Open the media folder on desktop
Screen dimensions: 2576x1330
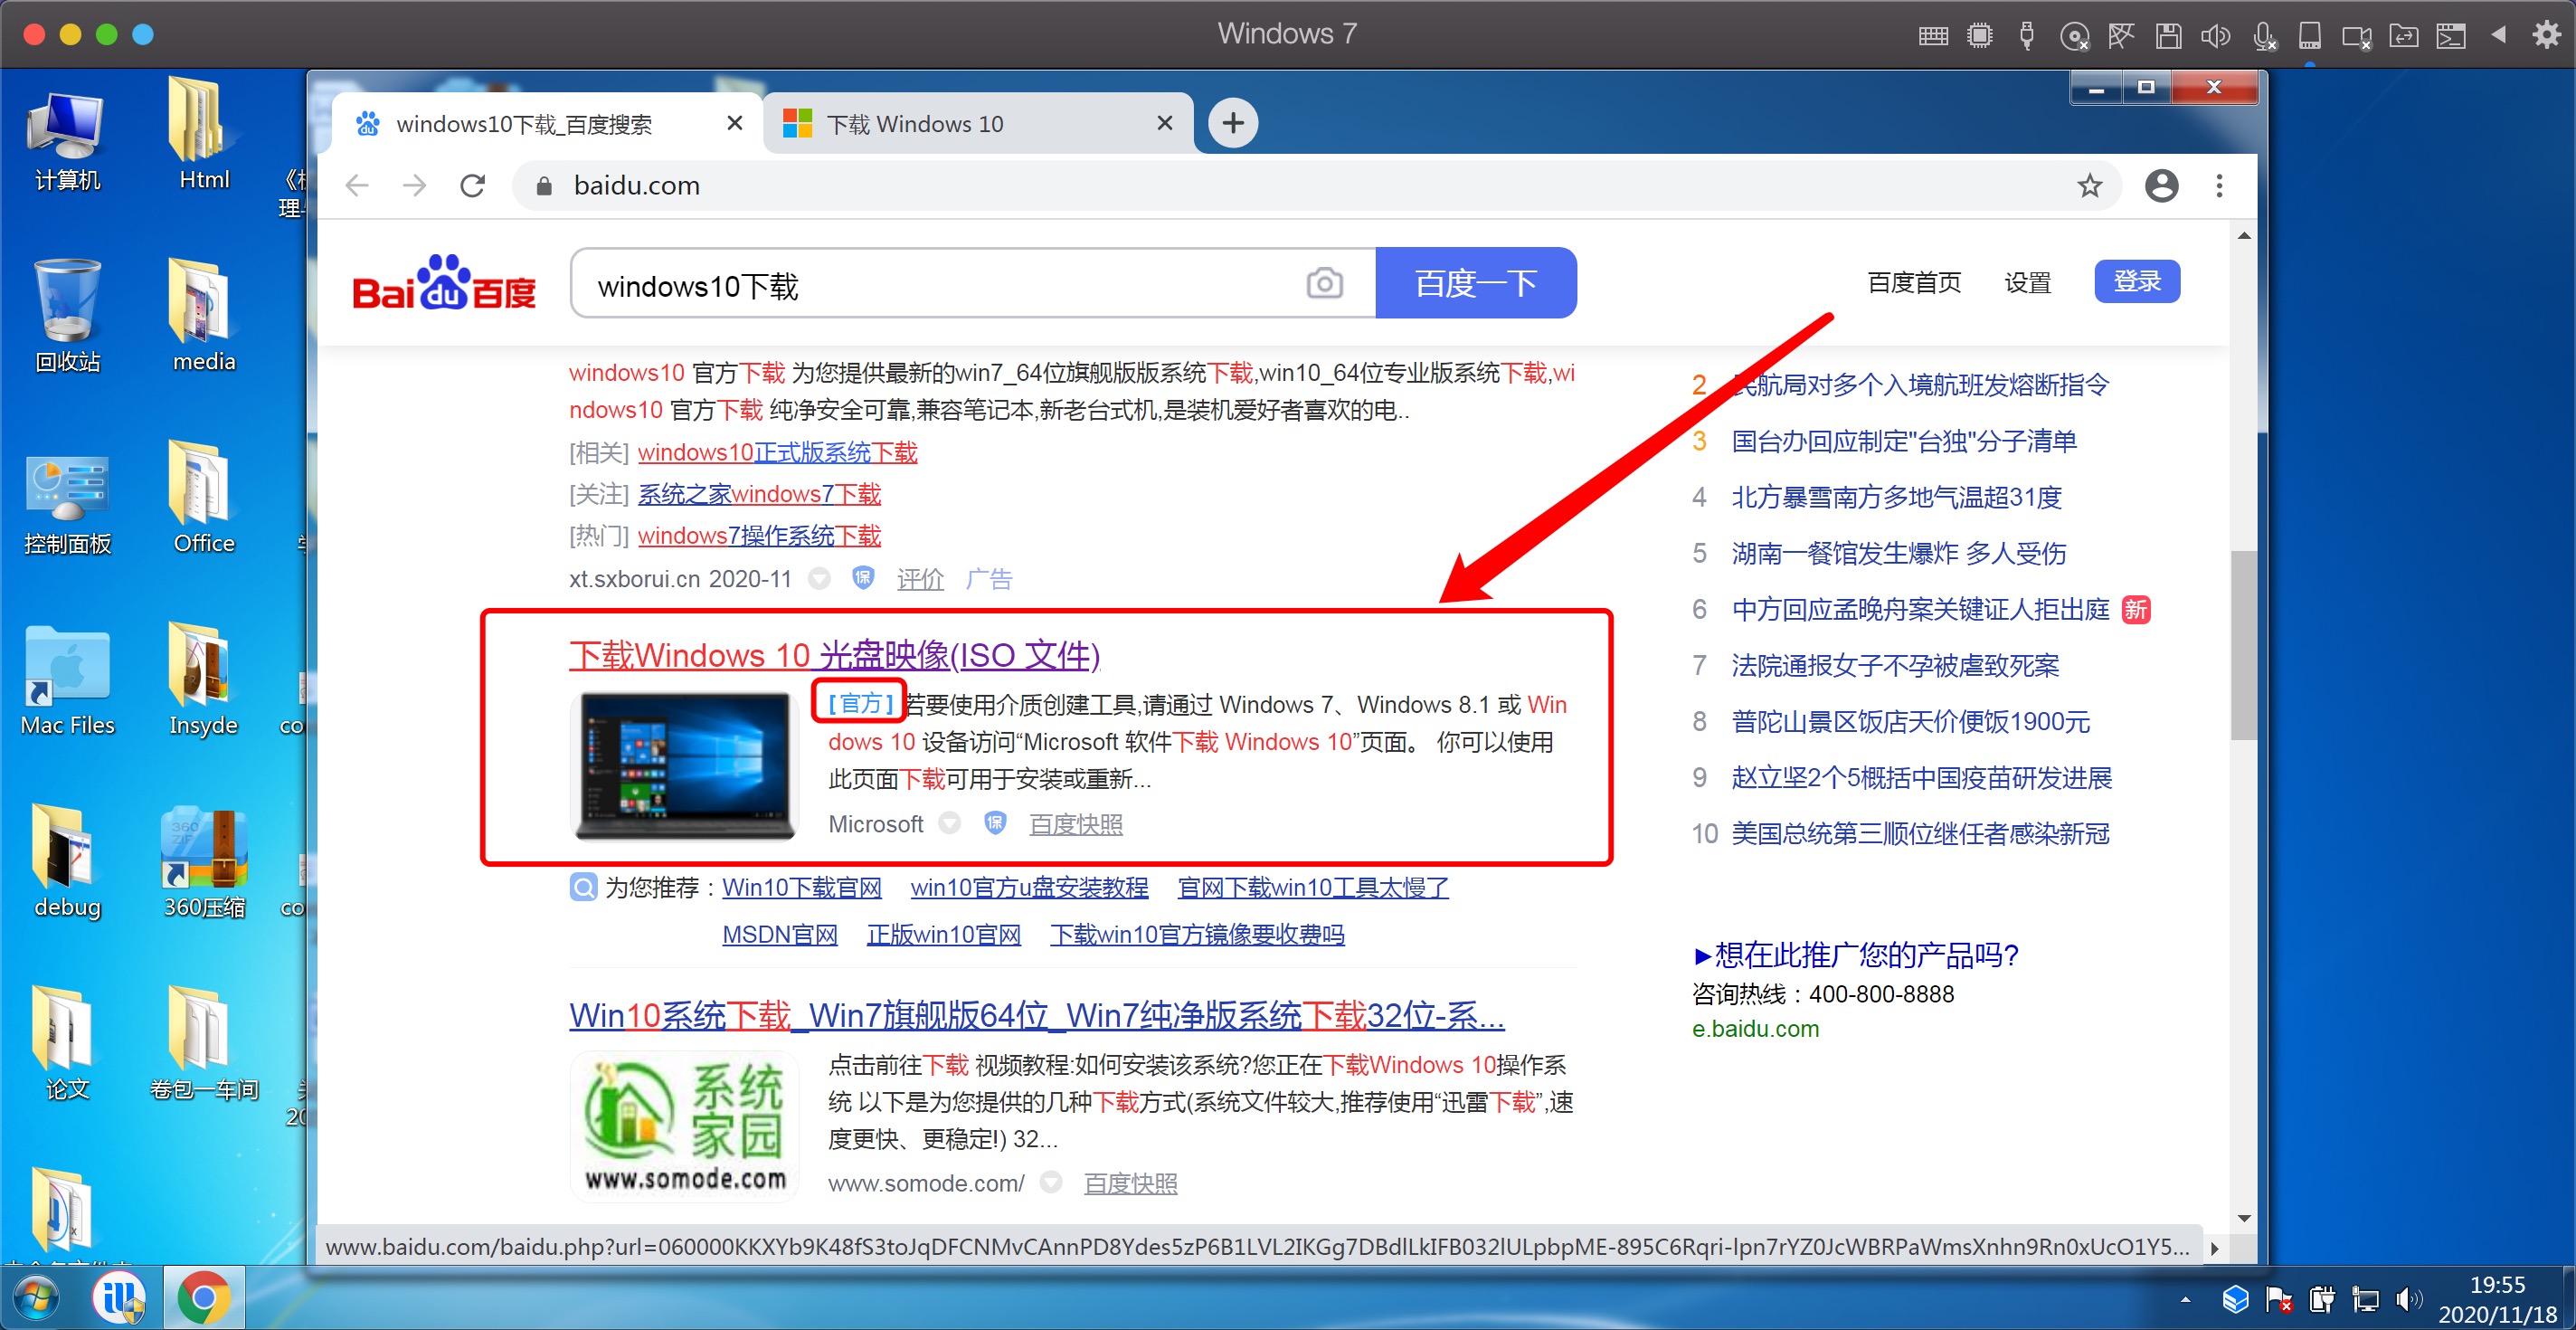point(203,318)
